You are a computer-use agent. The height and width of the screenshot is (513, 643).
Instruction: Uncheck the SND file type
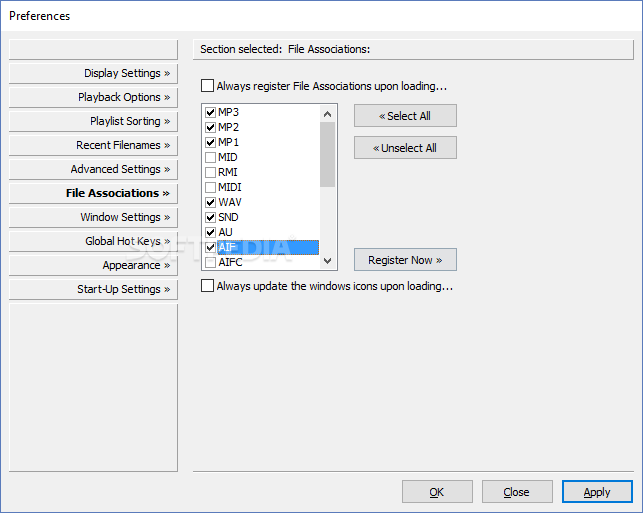210,217
